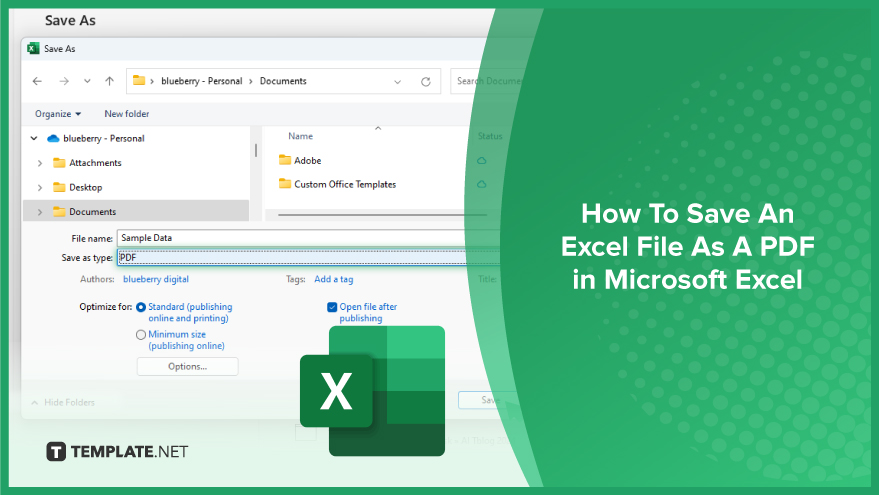879x495 pixels.
Task: Collapse the blueberry - Personal tree node
Action: [34, 138]
